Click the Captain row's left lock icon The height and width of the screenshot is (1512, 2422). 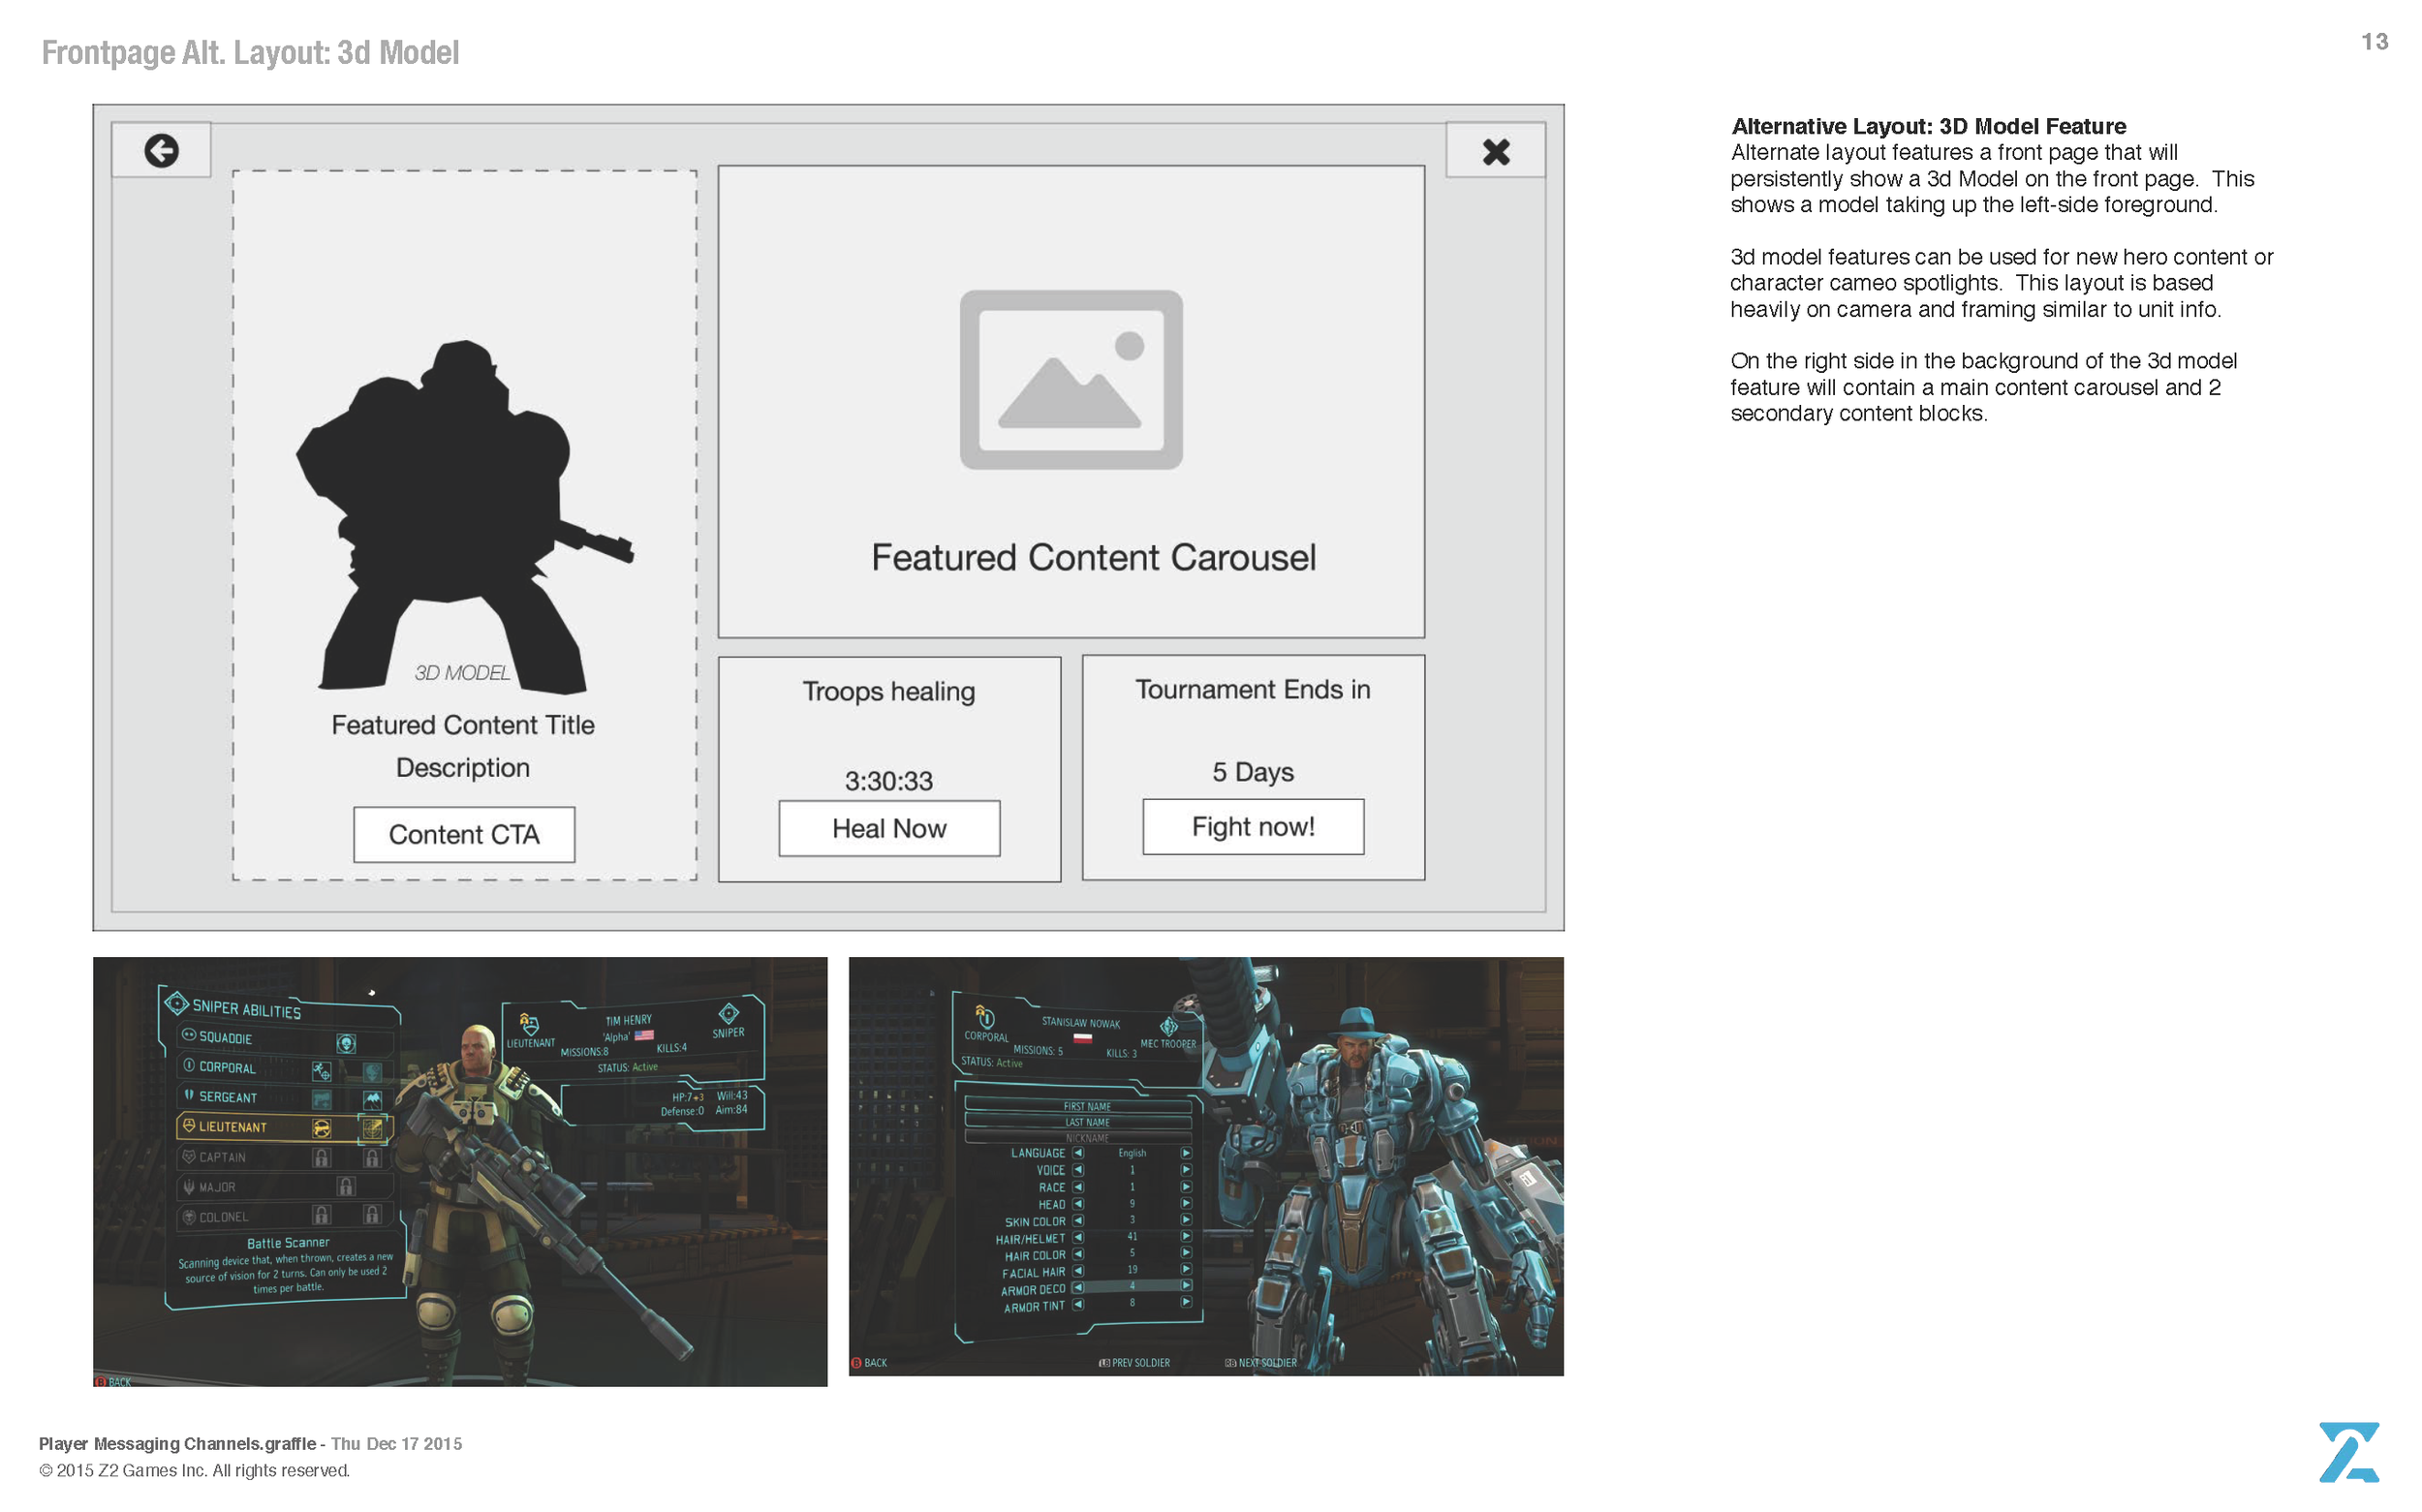(x=321, y=1158)
